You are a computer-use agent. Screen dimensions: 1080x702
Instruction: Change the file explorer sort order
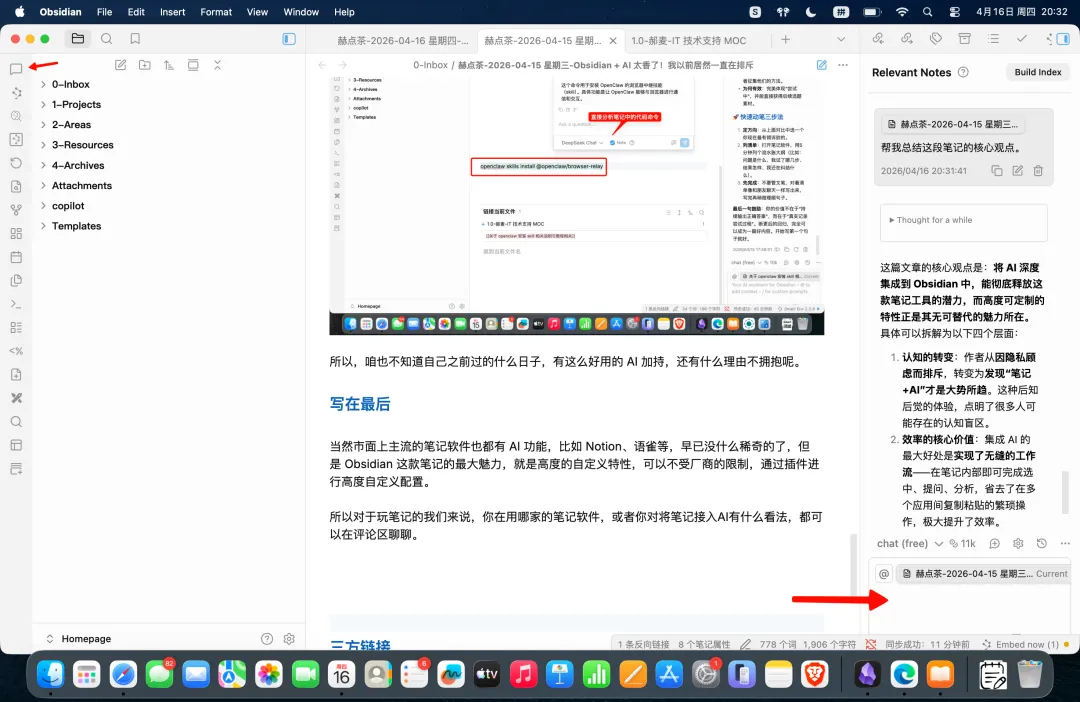169,65
